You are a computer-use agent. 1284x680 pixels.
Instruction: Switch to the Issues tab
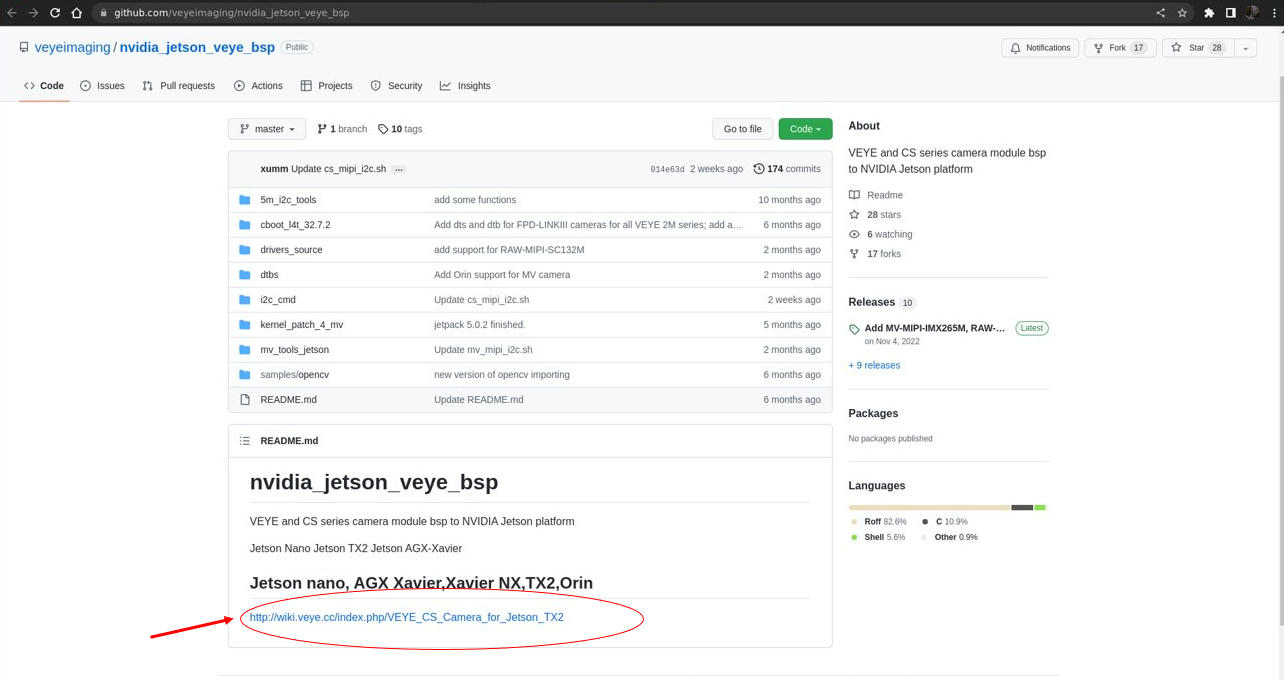click(x=102, y=86)
